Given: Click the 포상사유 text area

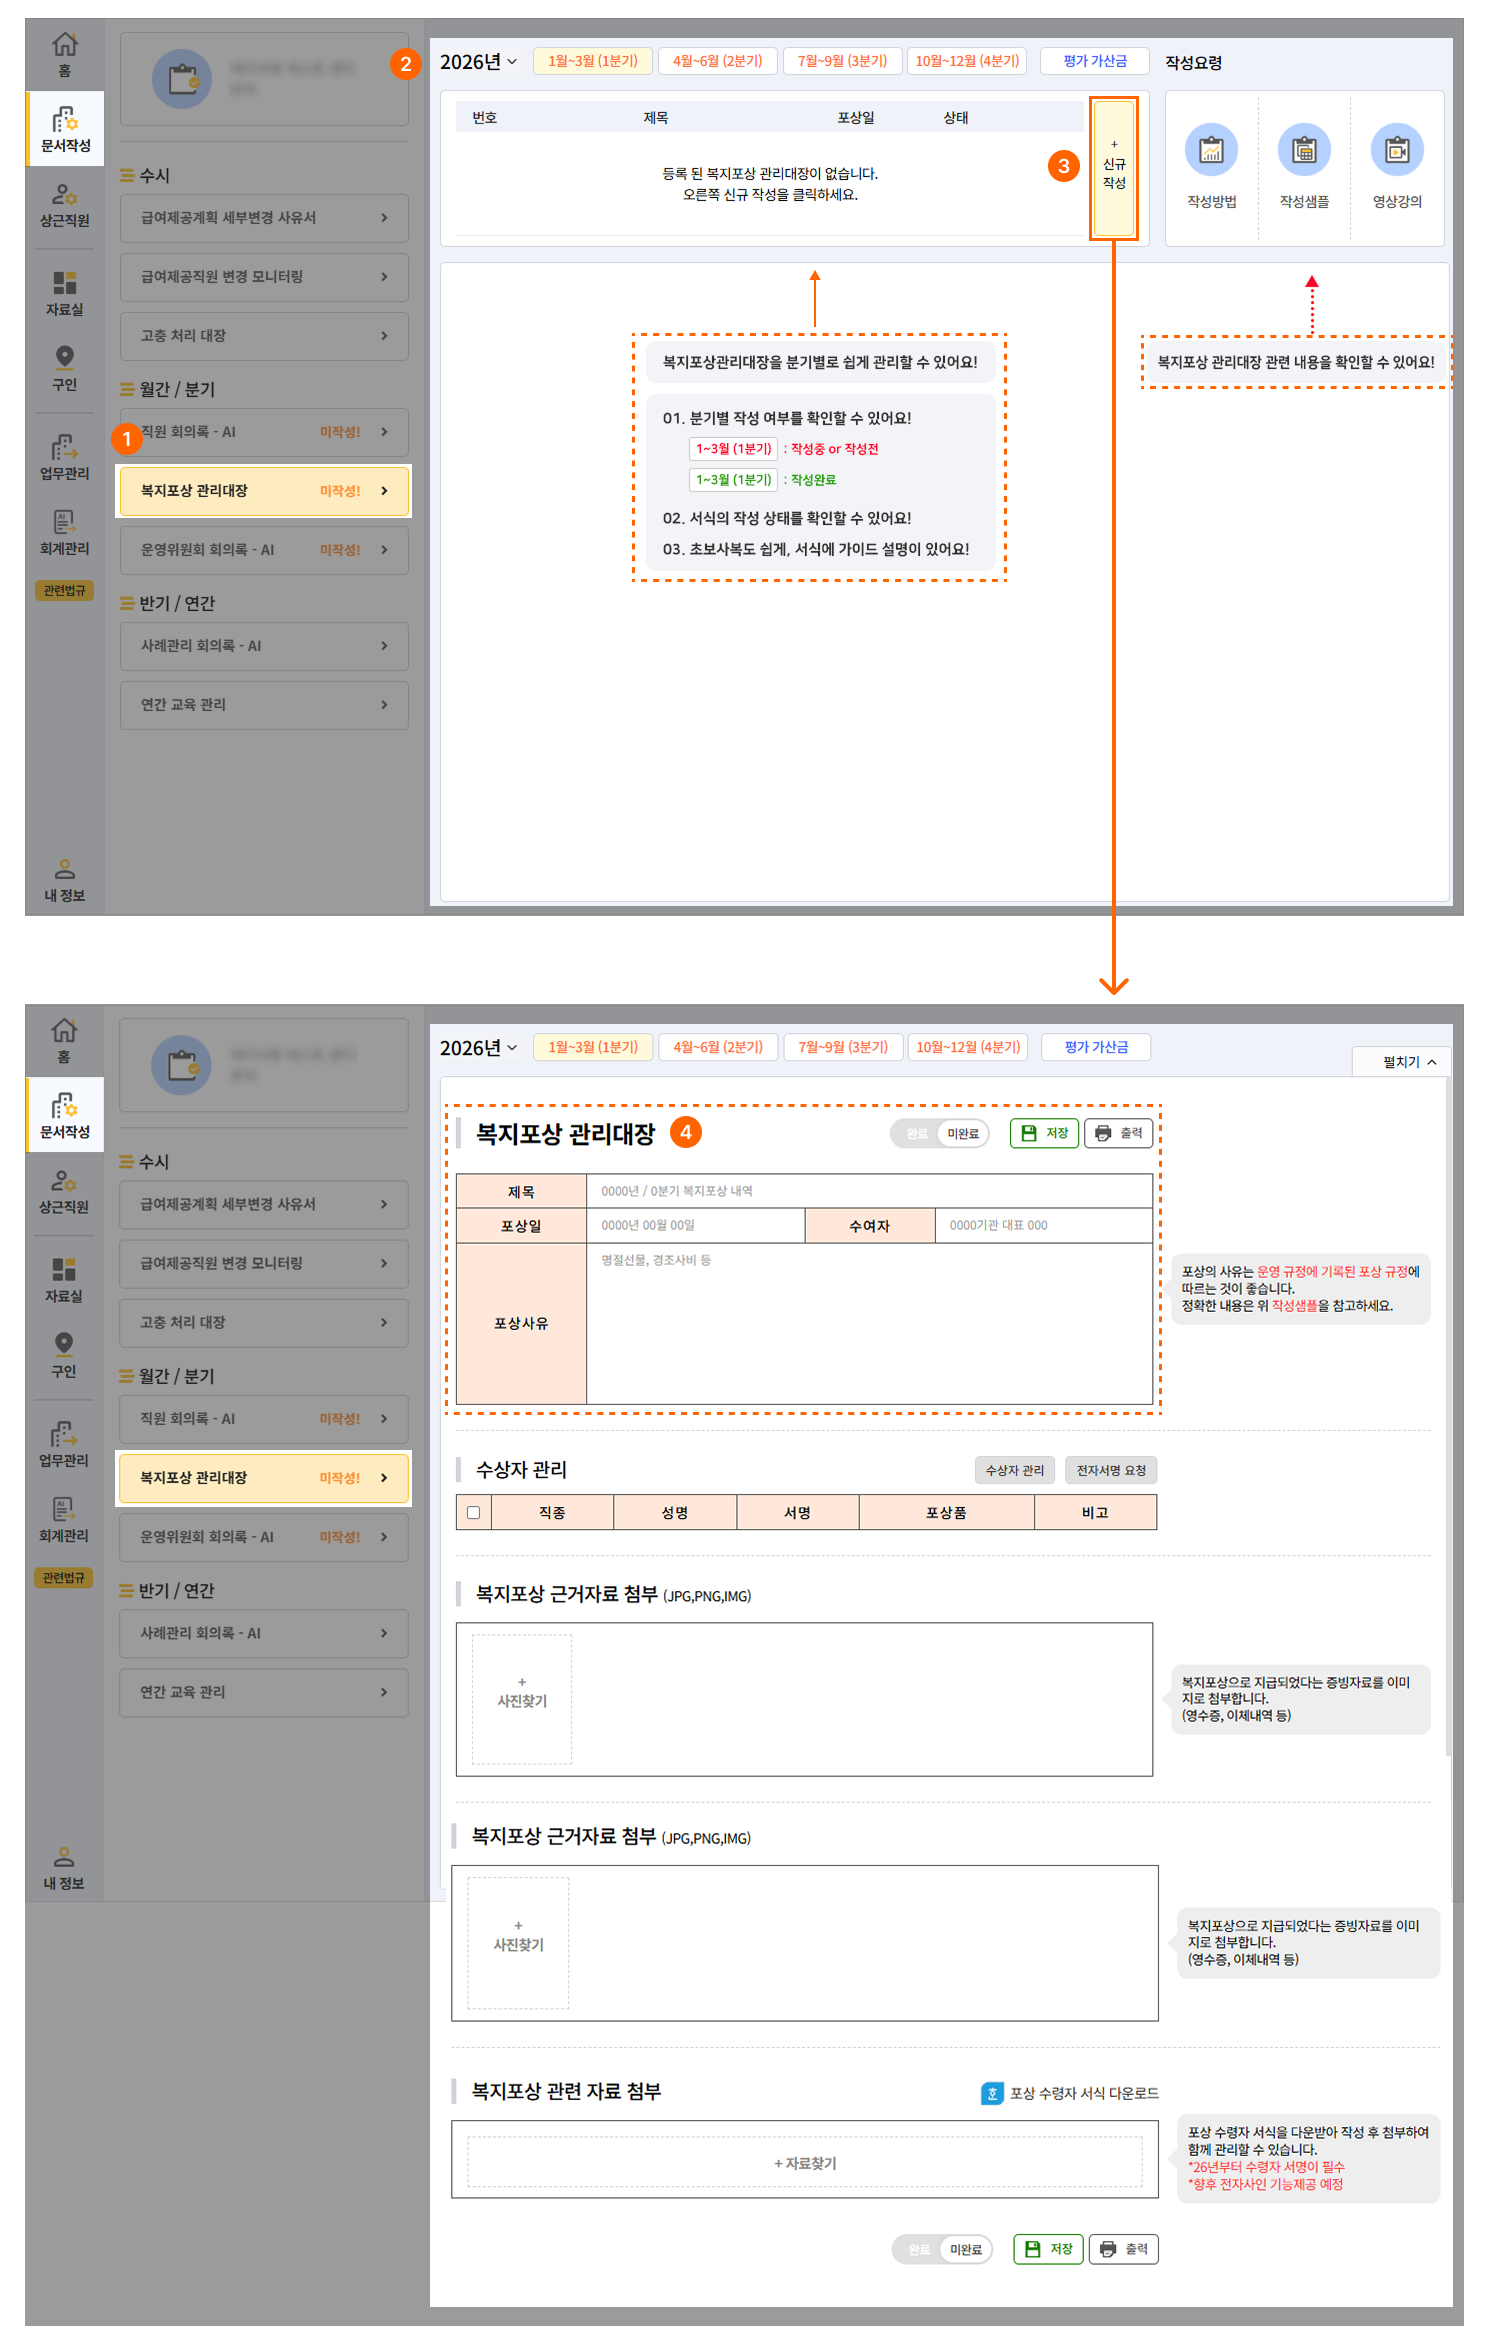Looking at the screenshot, I should coord(868,1323).
